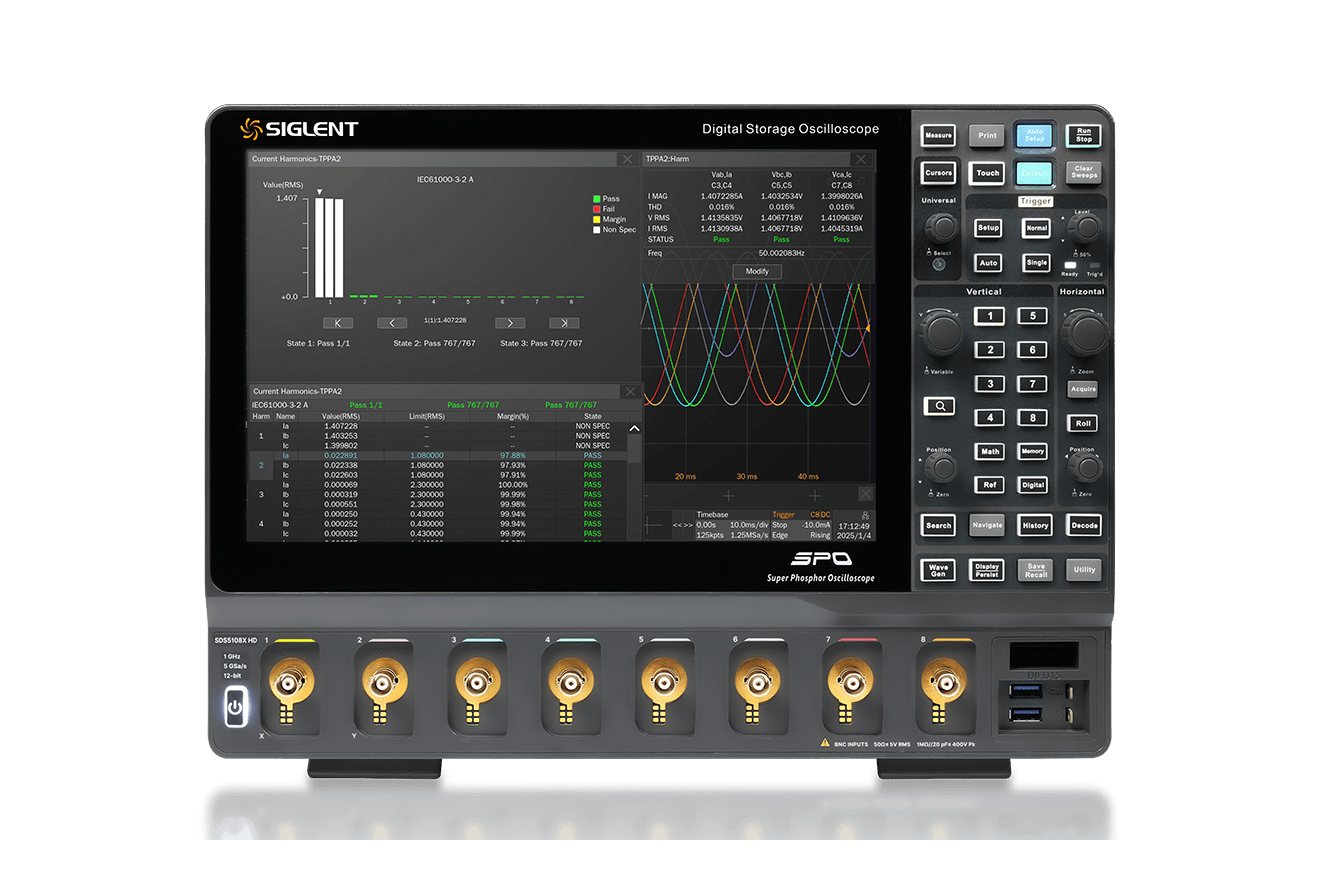Toggle the Cursors button
Image resolution: width=1320 pixels, height=880 pixels.
point(938,173)
